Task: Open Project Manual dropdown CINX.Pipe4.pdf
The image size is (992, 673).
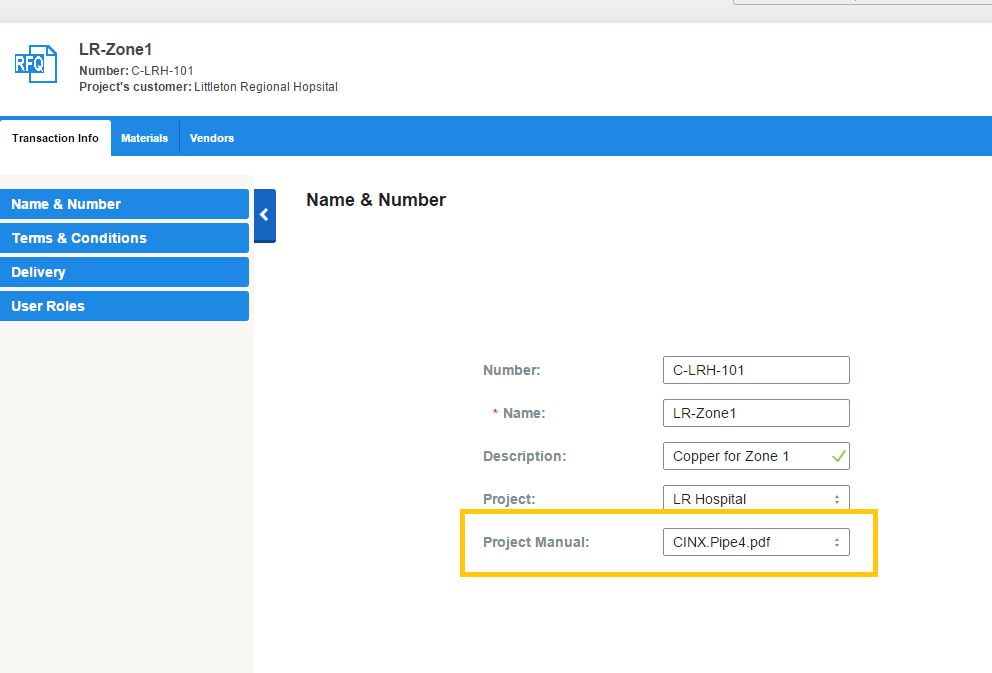Action: [756, 542]
